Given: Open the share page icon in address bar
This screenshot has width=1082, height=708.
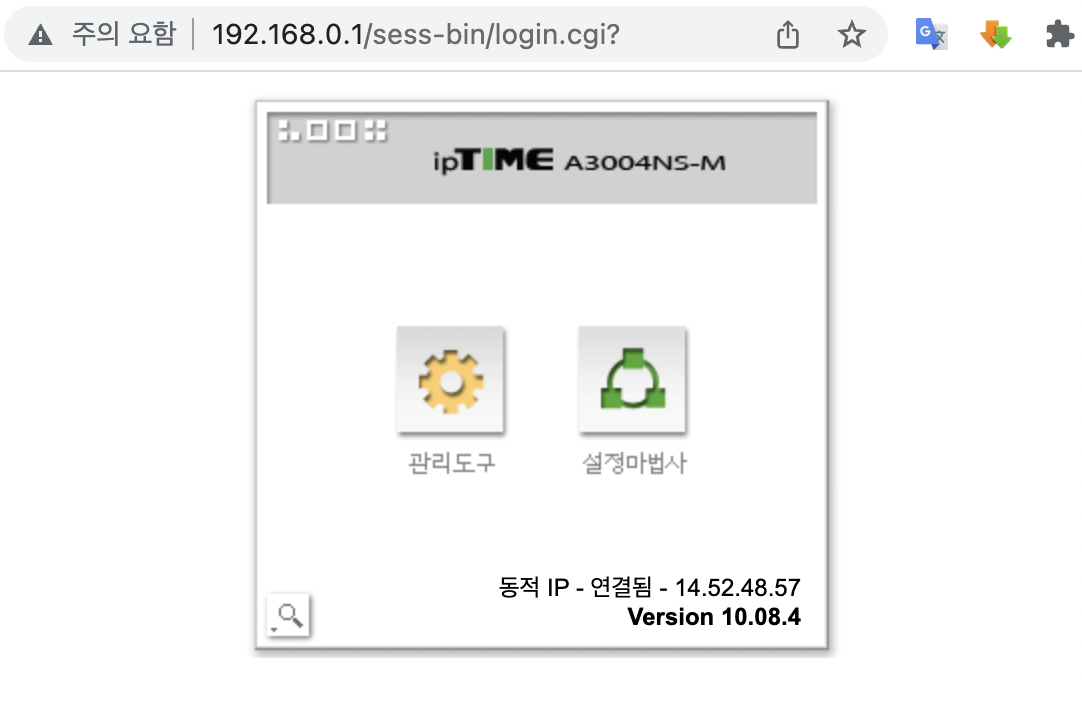Looking at the screenshot, I should [788, 35].
